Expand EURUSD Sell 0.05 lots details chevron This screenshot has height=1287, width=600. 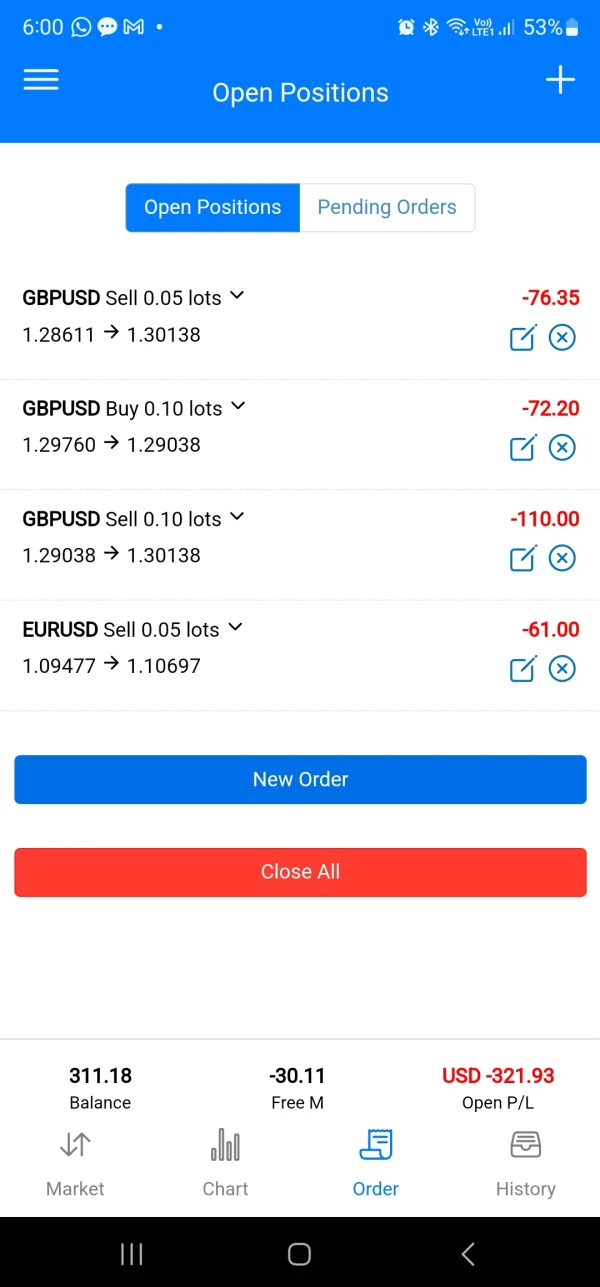click(235, 627)
